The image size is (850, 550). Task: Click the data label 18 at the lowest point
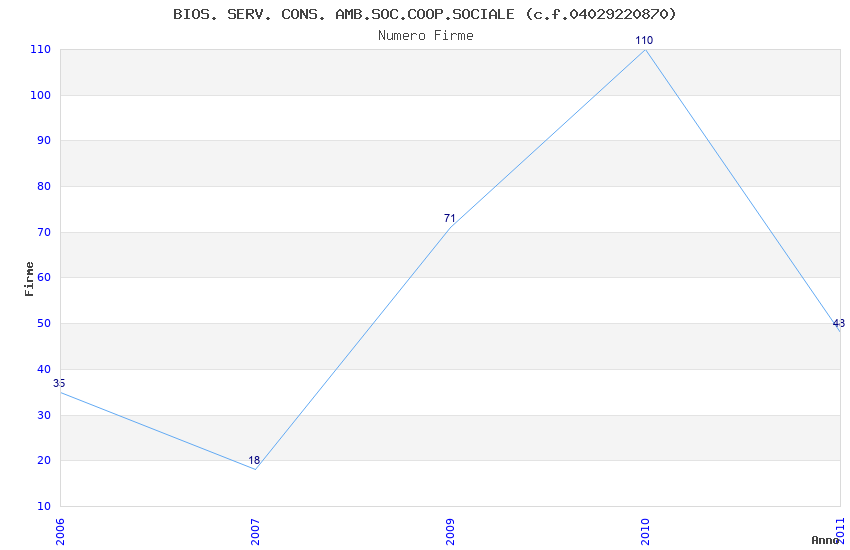point(254,460)
